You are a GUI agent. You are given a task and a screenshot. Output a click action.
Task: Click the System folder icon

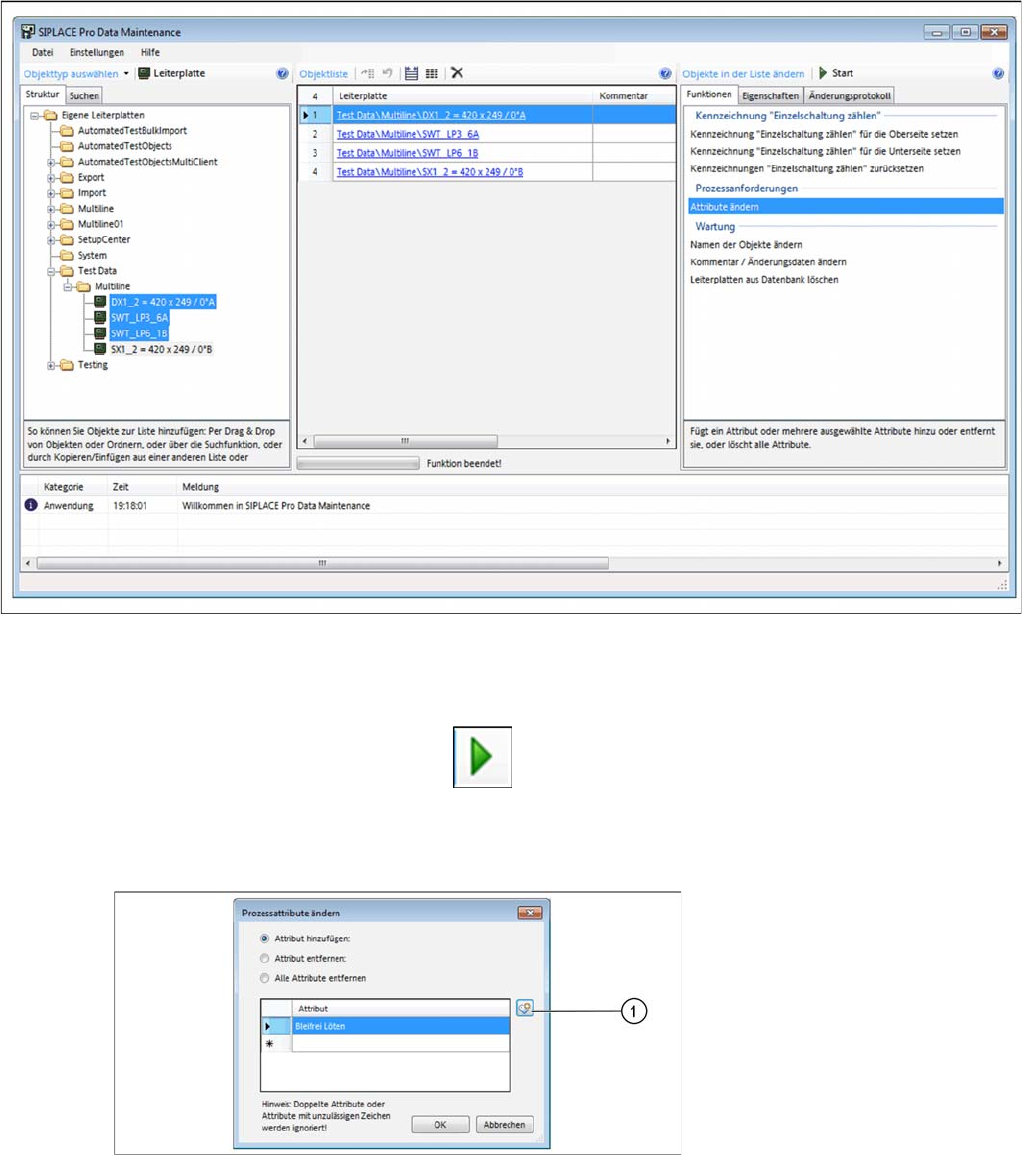(x=67, y=255)
